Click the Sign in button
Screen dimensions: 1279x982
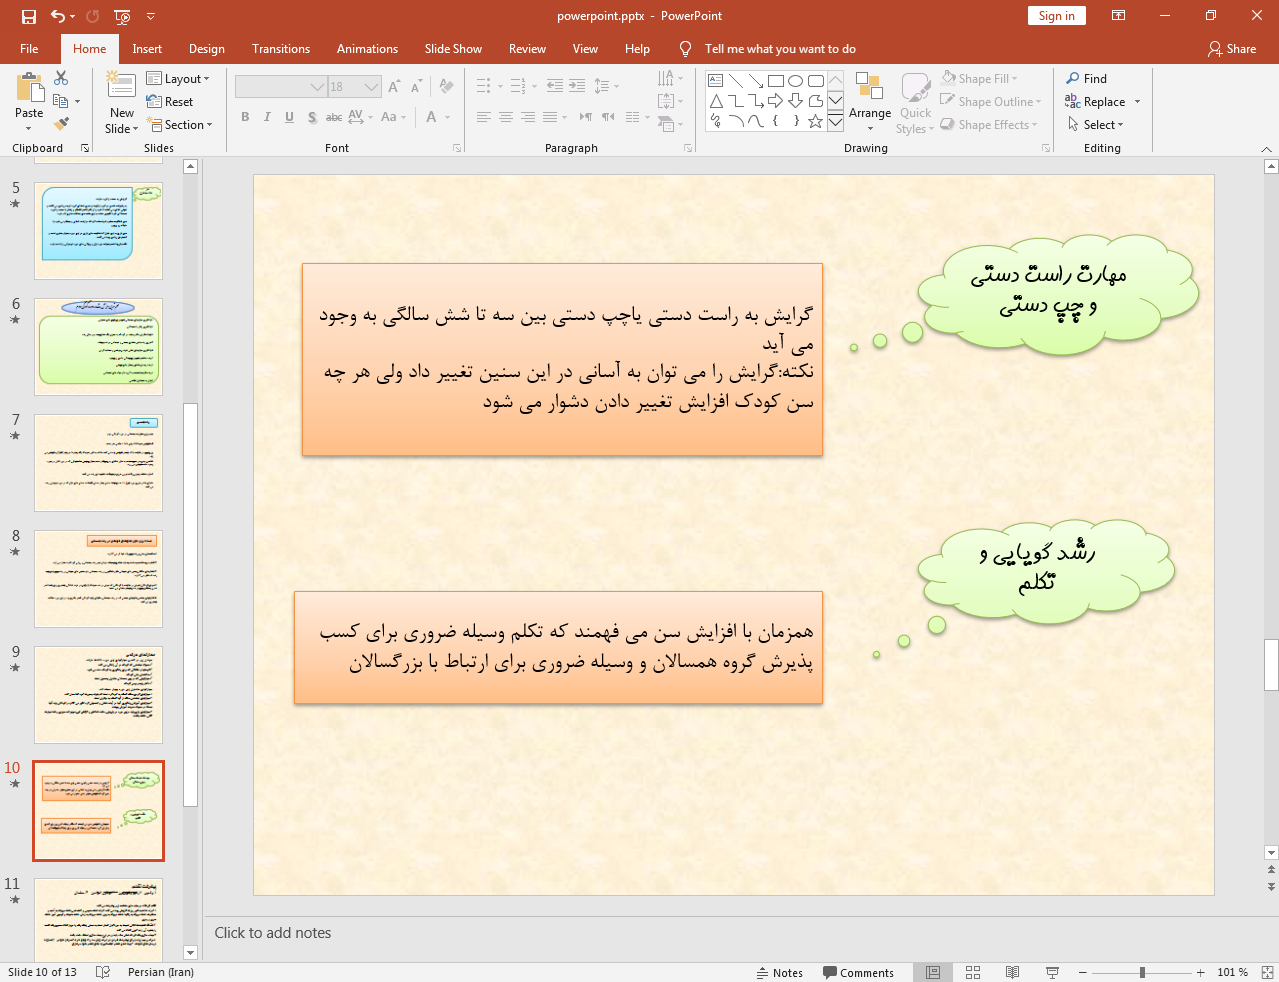[x=1056, y=16]
